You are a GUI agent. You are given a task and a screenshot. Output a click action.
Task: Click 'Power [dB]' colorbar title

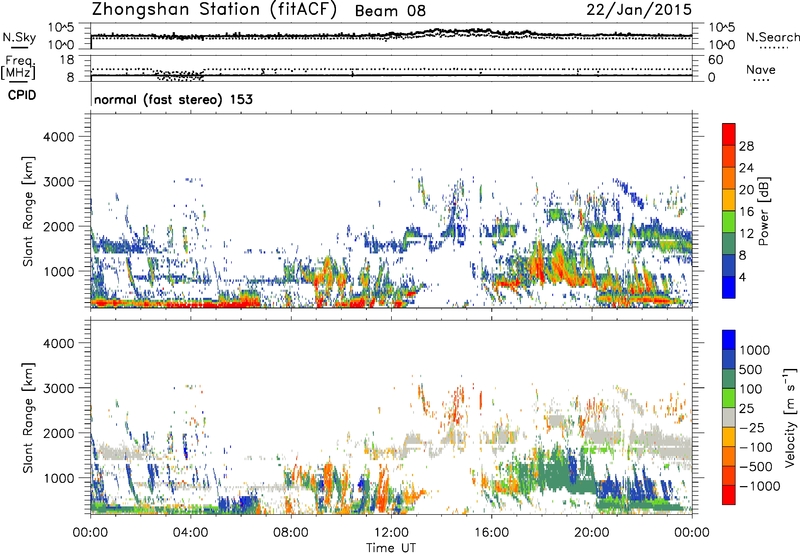(x=764, y=211)
